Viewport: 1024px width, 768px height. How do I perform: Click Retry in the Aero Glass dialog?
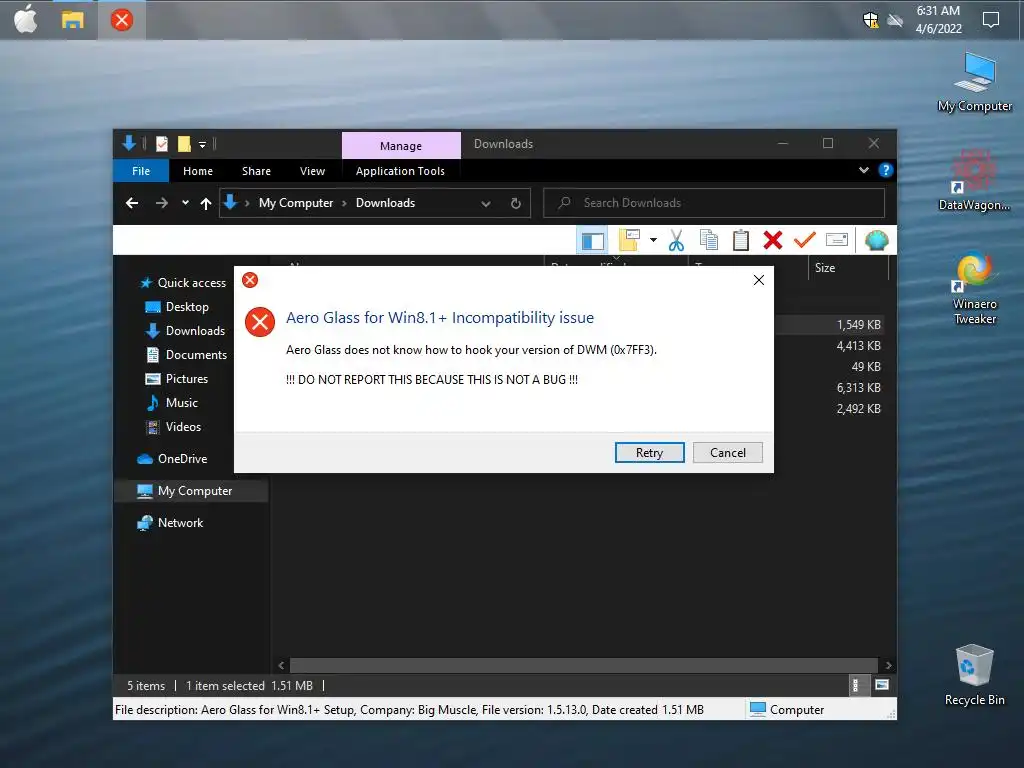[649, 453]
